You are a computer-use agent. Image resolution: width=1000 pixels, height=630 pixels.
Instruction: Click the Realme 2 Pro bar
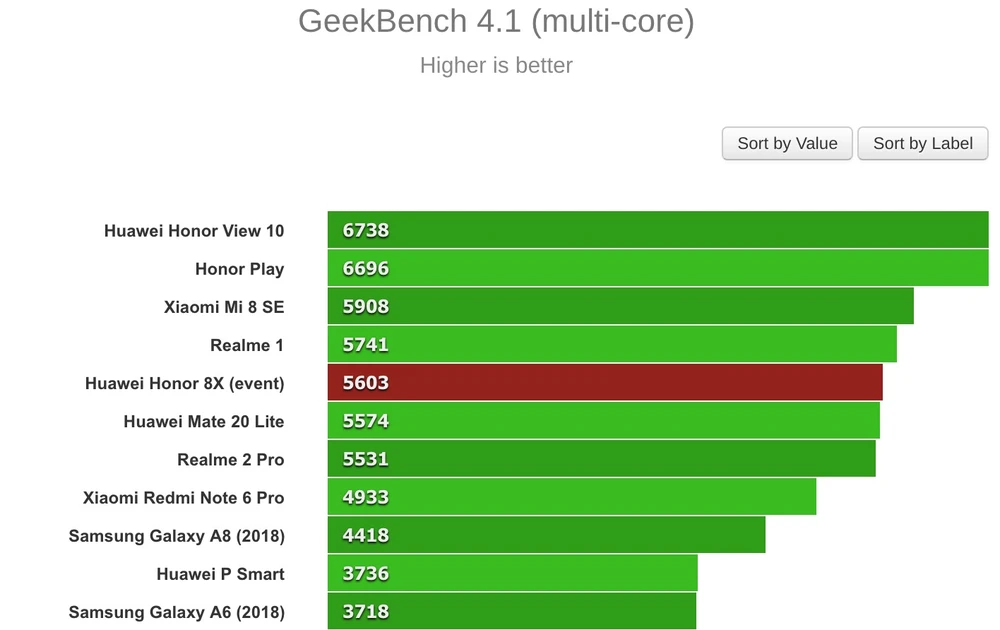click(x=601, y=459)
